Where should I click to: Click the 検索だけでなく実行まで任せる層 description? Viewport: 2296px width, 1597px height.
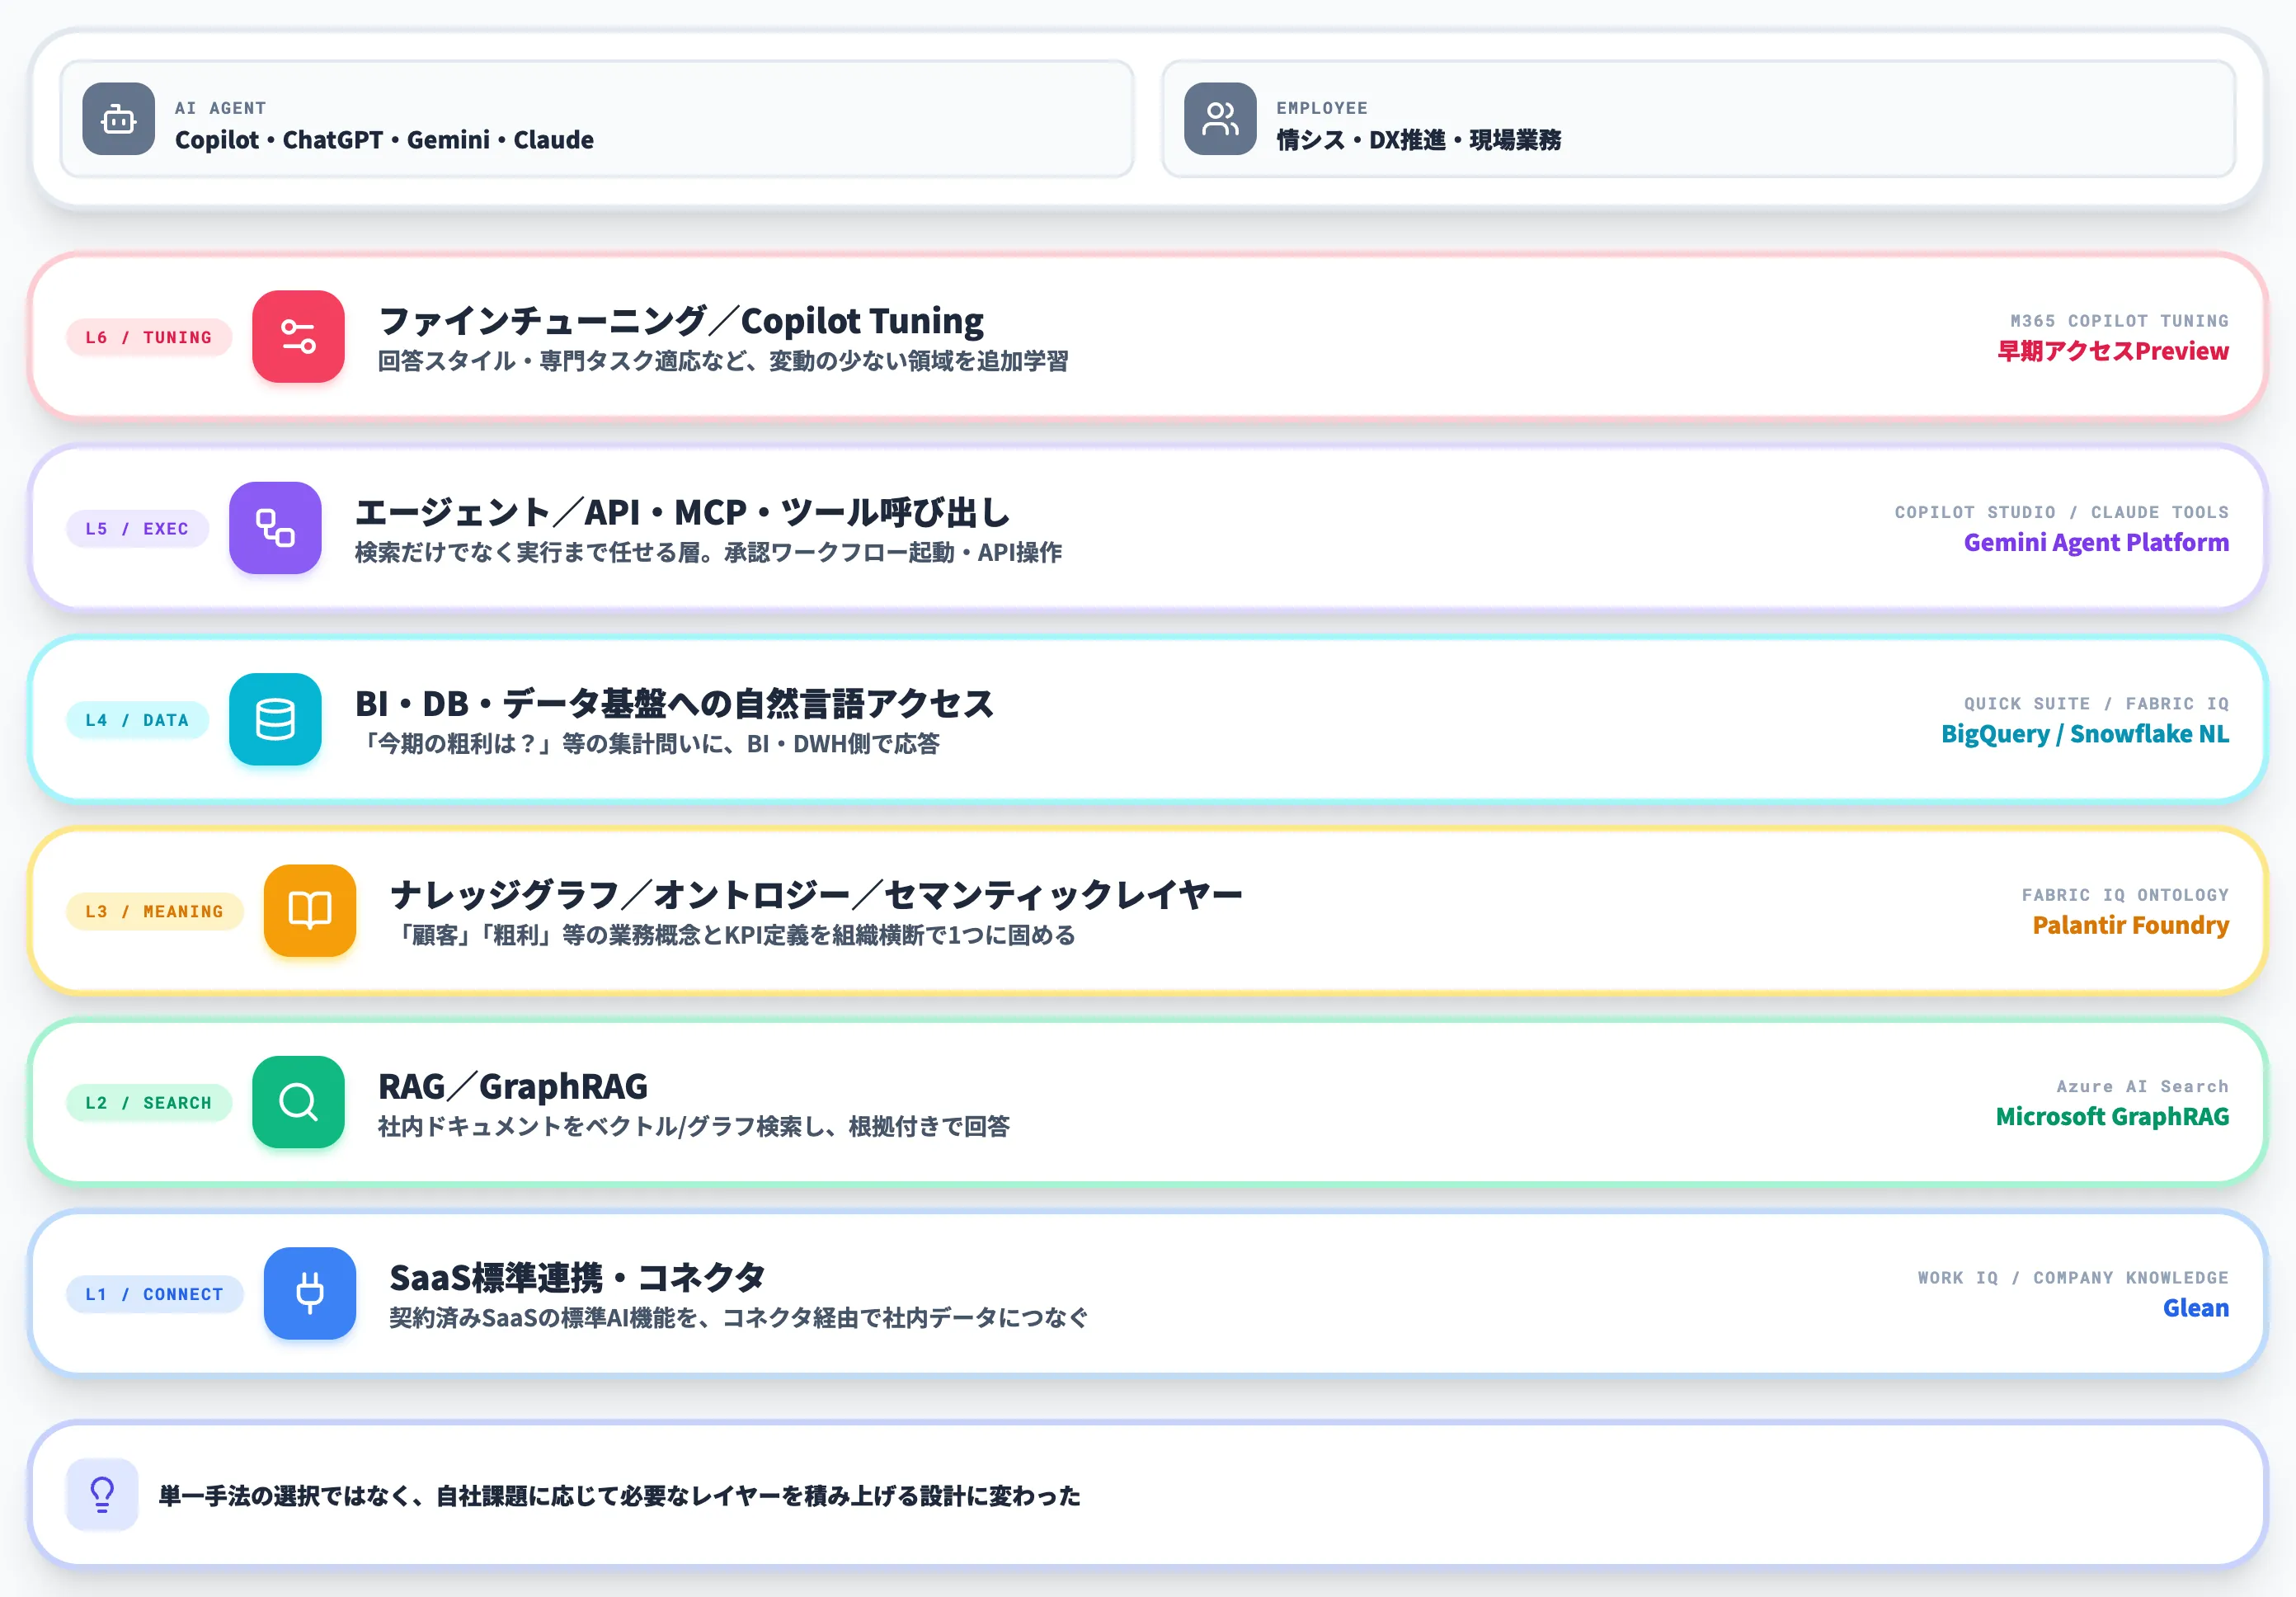708,552
